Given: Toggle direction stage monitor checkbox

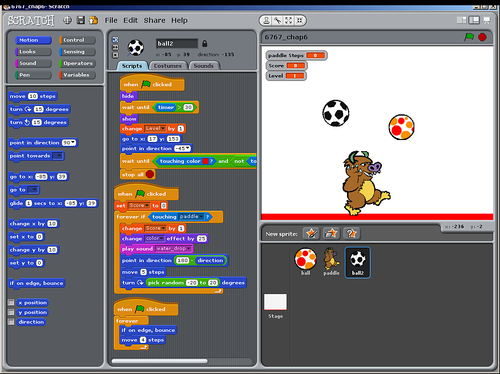Looking at the screenshot, I should [11, 322].
